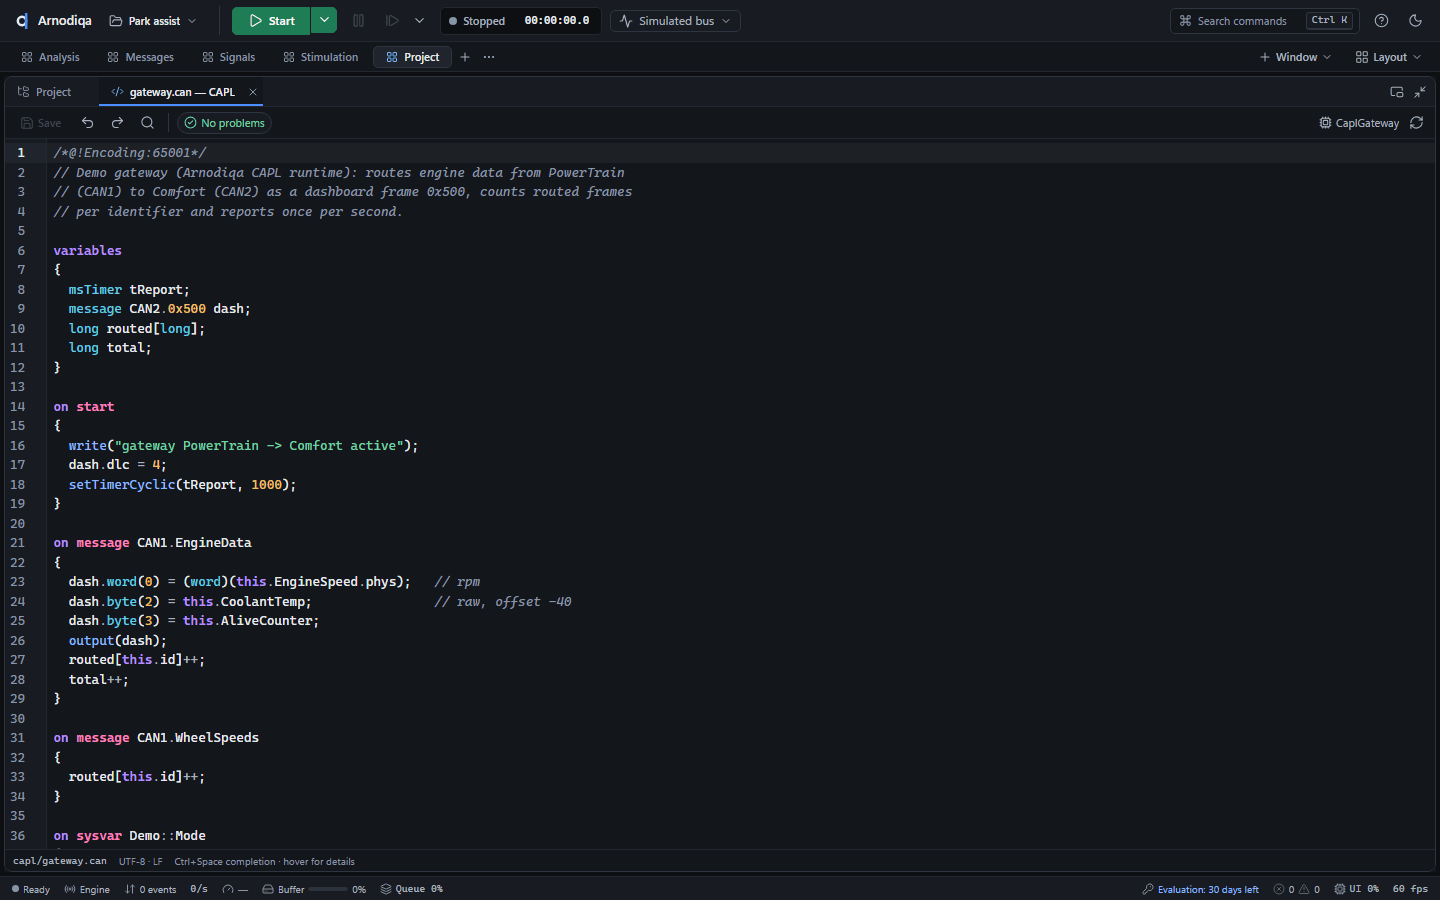
Task: Click the CaplGateway node label
Action: point(1359,123)
